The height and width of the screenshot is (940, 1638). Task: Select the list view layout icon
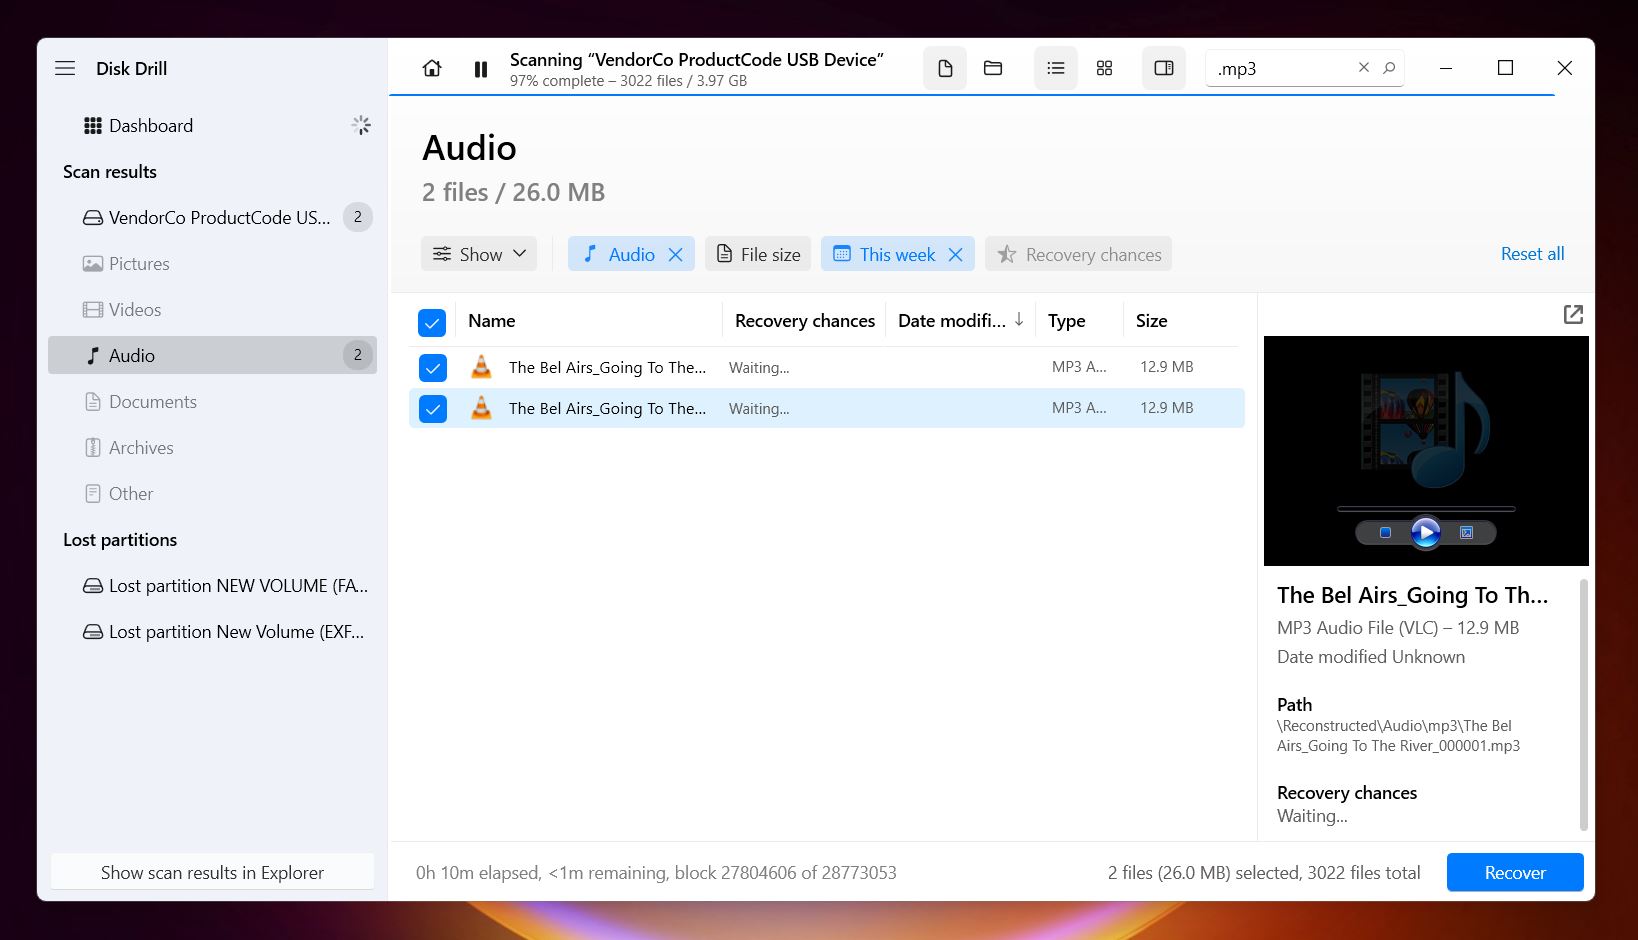coord(1055,68)
